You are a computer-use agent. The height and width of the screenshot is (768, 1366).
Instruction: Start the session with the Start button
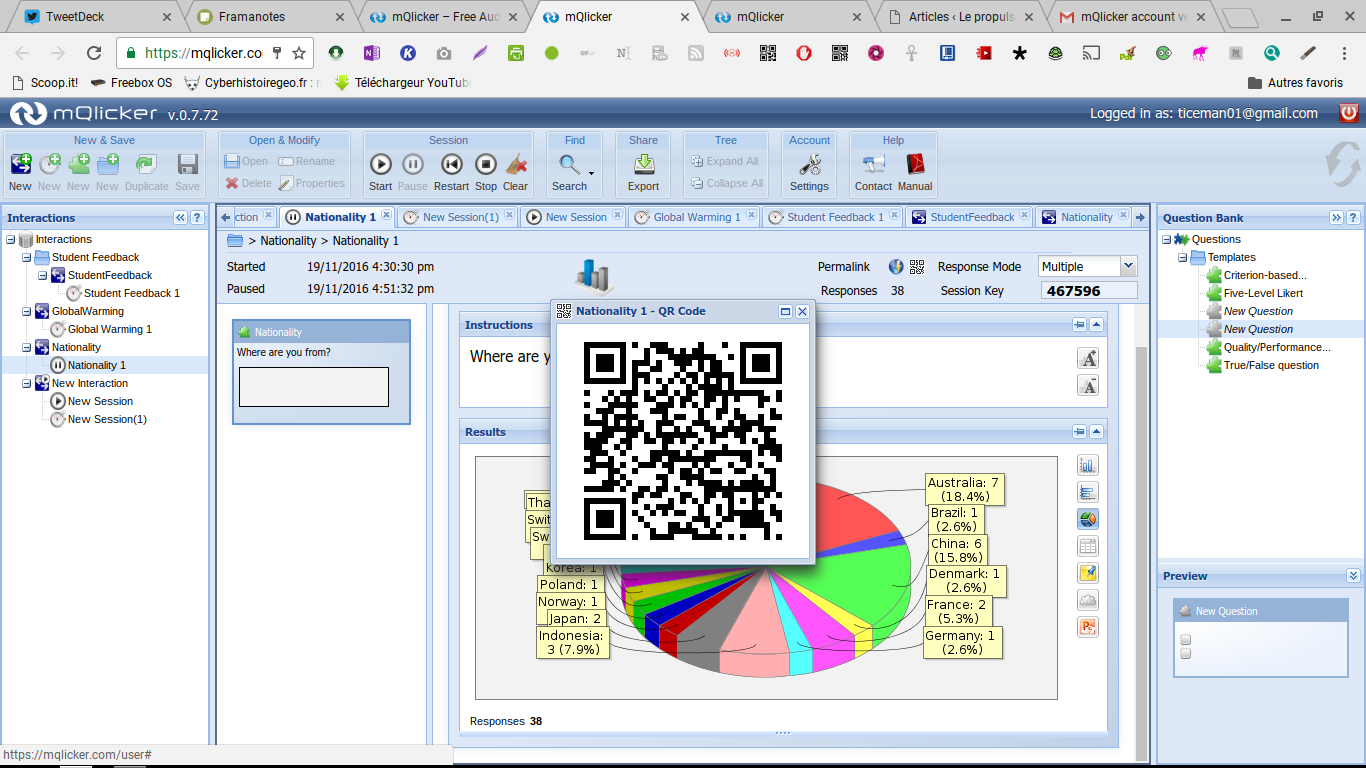coord(380,165)
